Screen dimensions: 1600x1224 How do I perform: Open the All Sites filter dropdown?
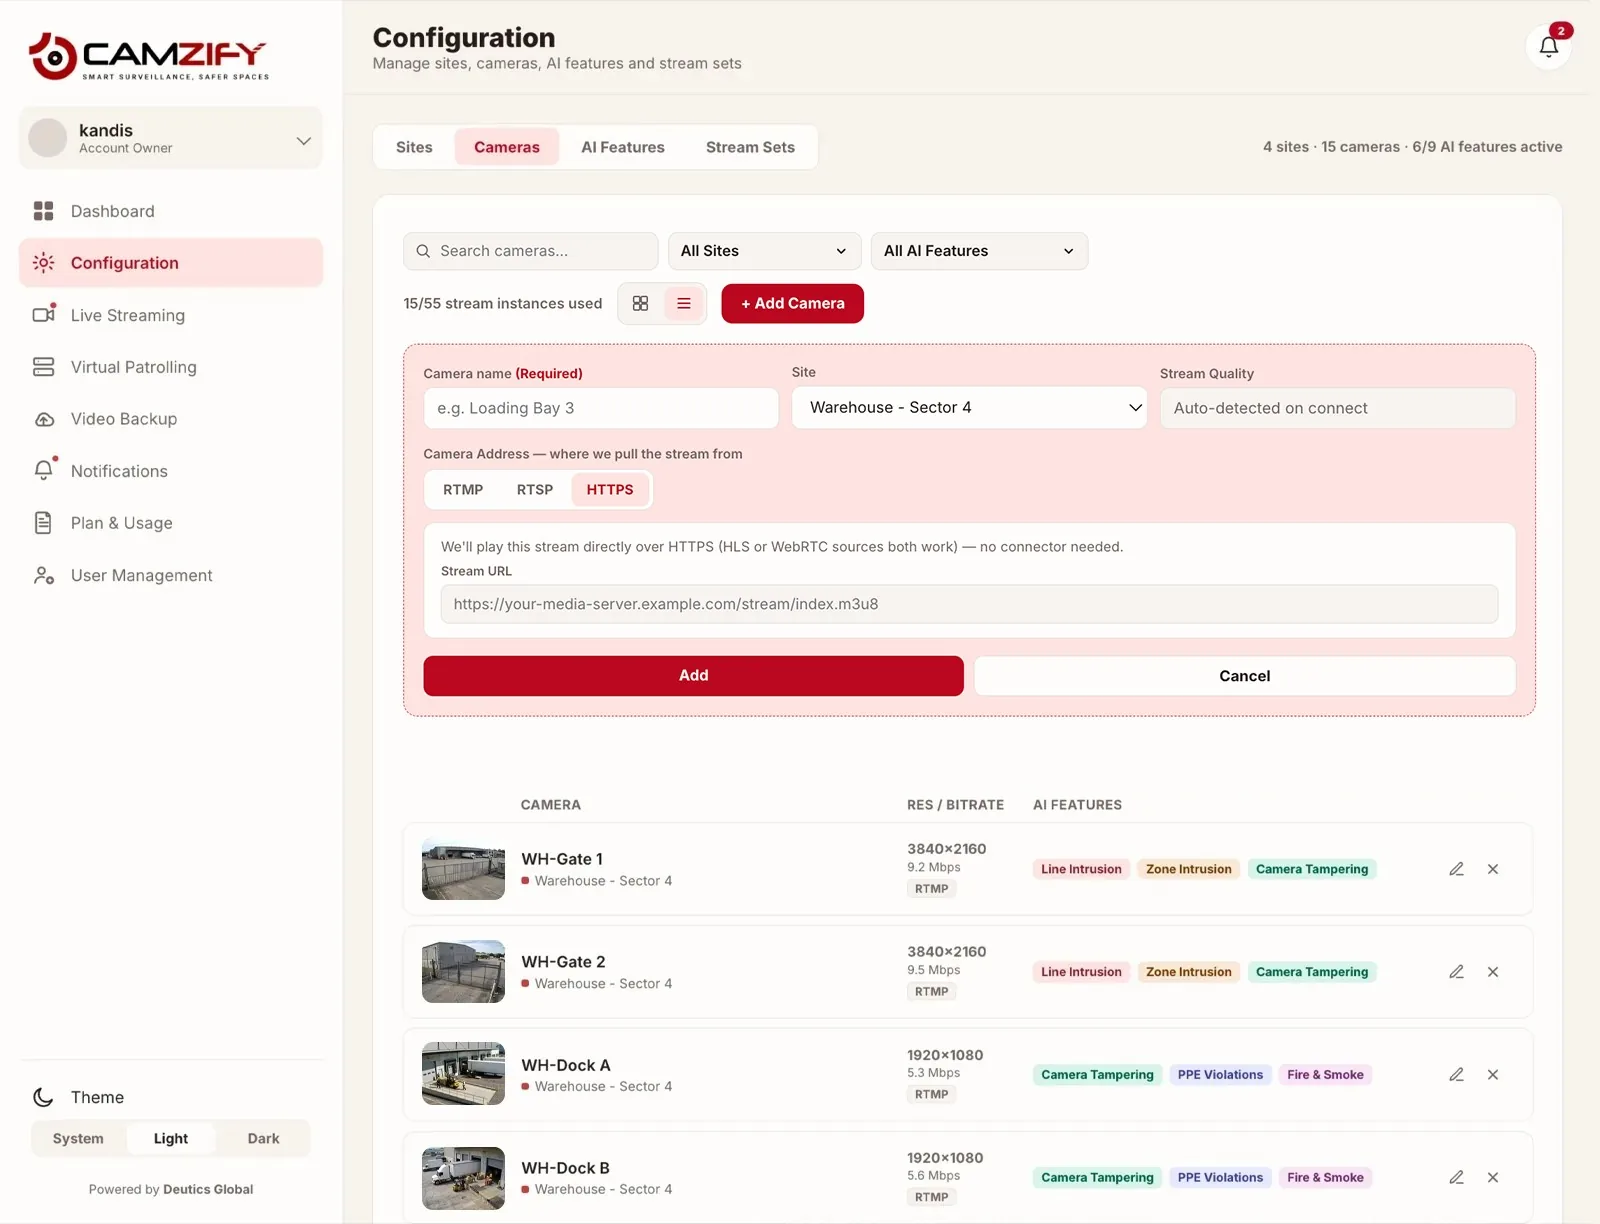(764, 251)
